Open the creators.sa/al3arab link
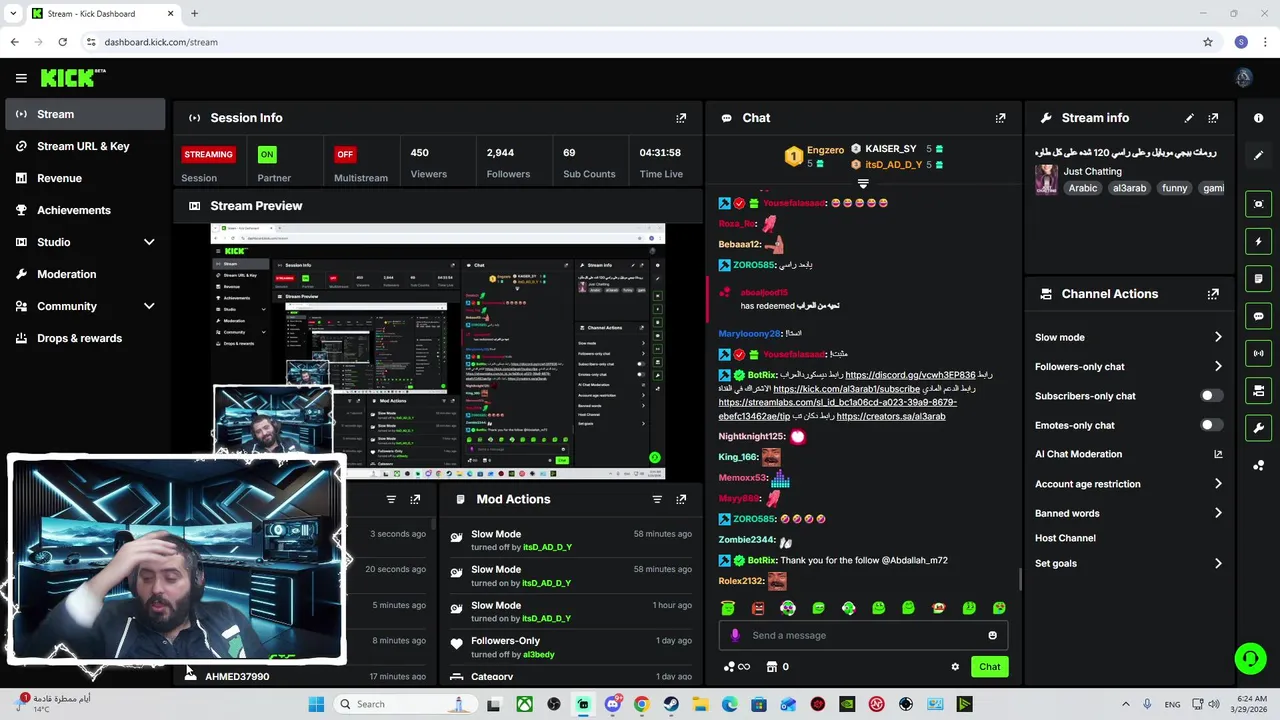 (891, 416)
